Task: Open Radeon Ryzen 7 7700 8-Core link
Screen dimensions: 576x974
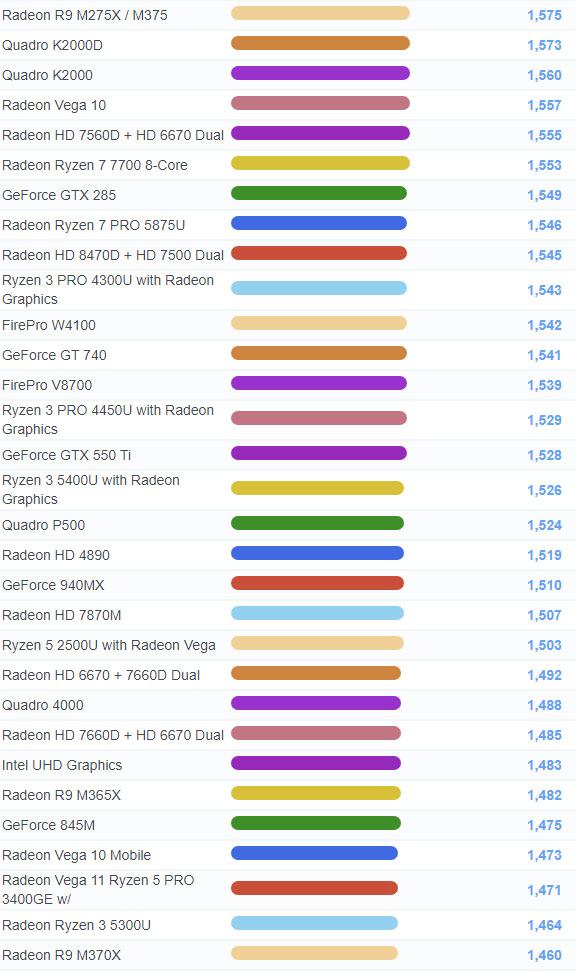Action: (95, 165)
